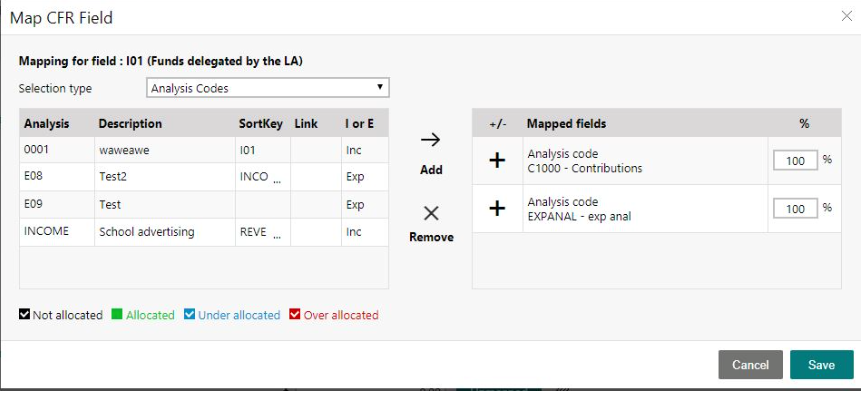
Task: Toggle the Over allocated checkbox
Action: [294, 314]
